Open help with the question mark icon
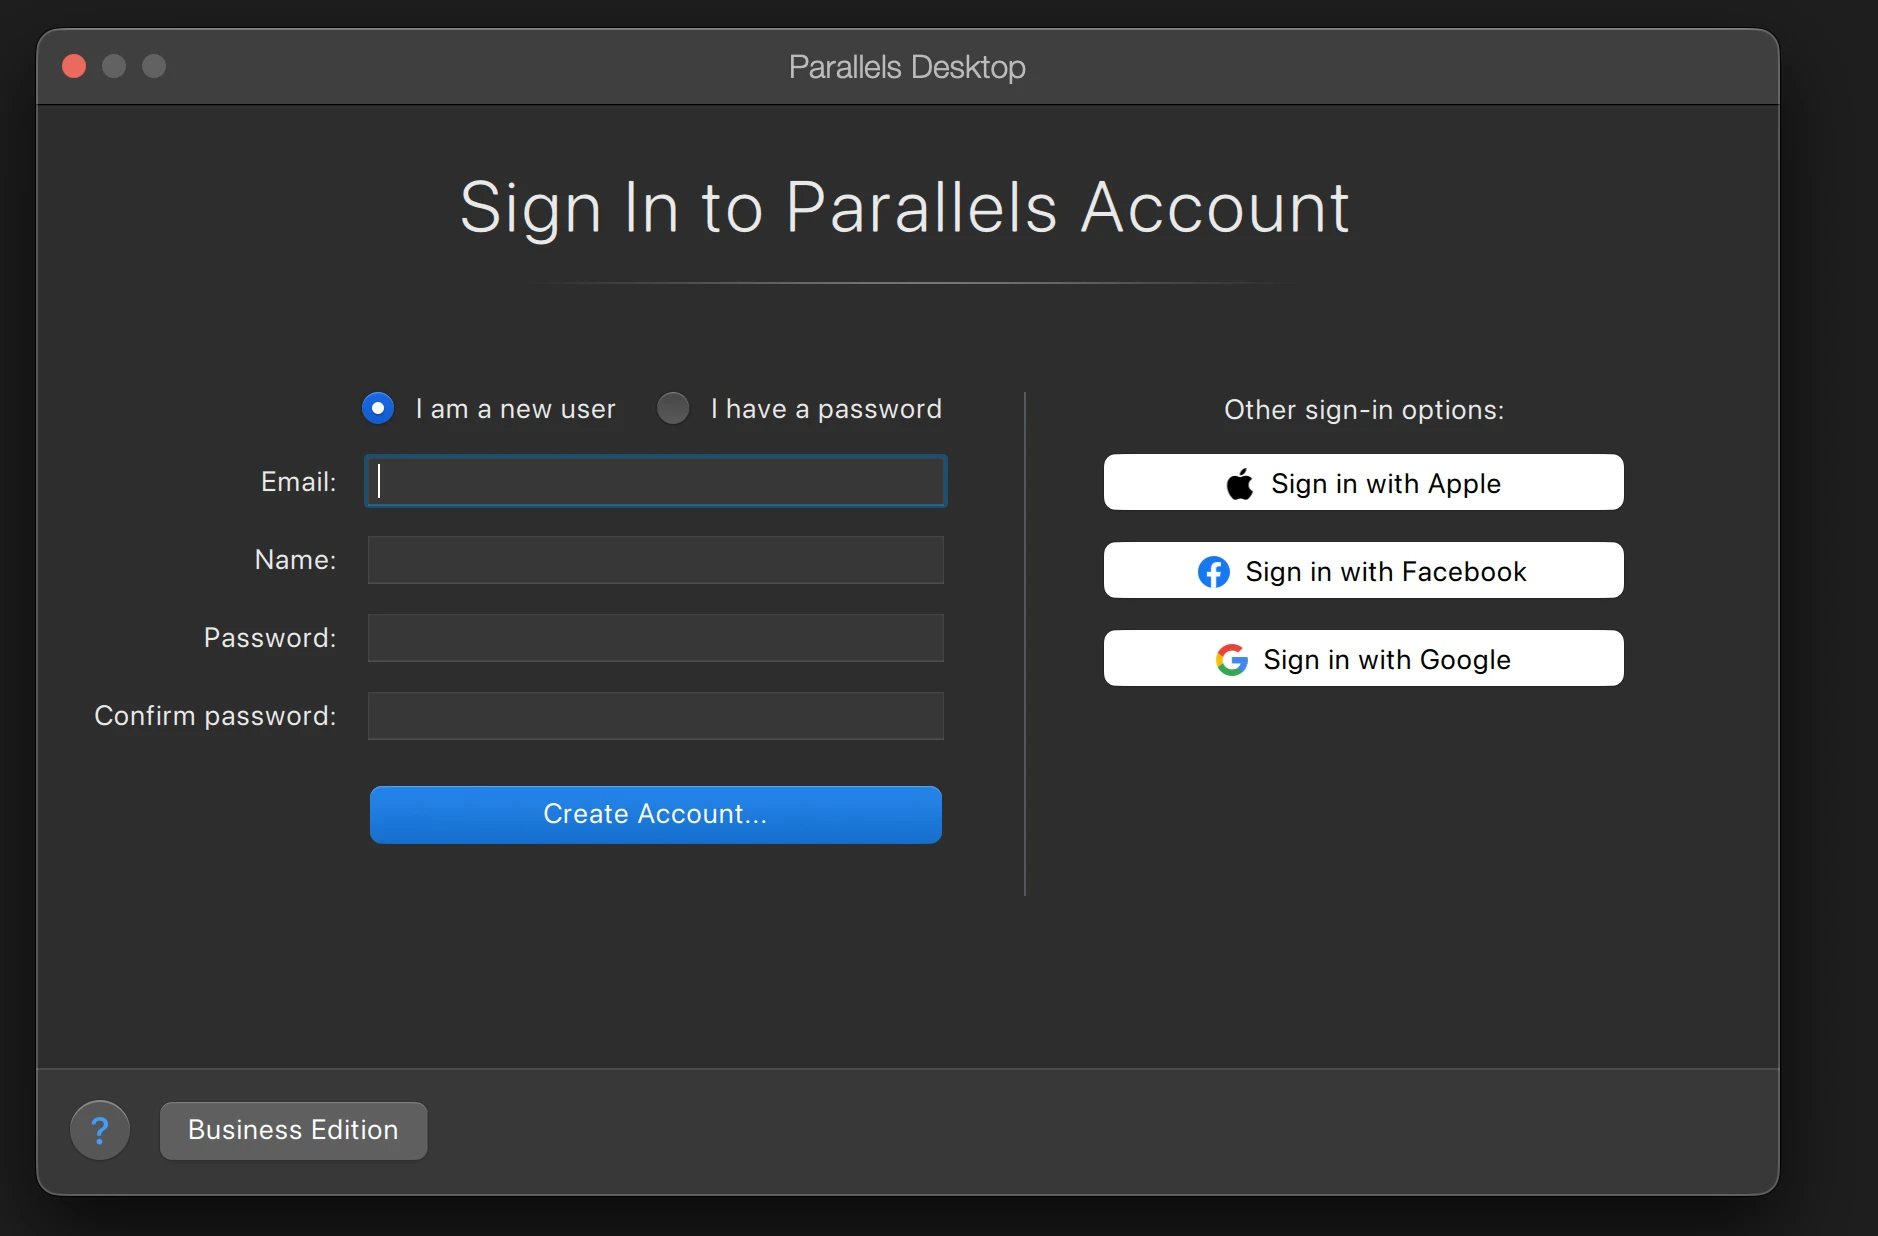 click(100, 1130)
